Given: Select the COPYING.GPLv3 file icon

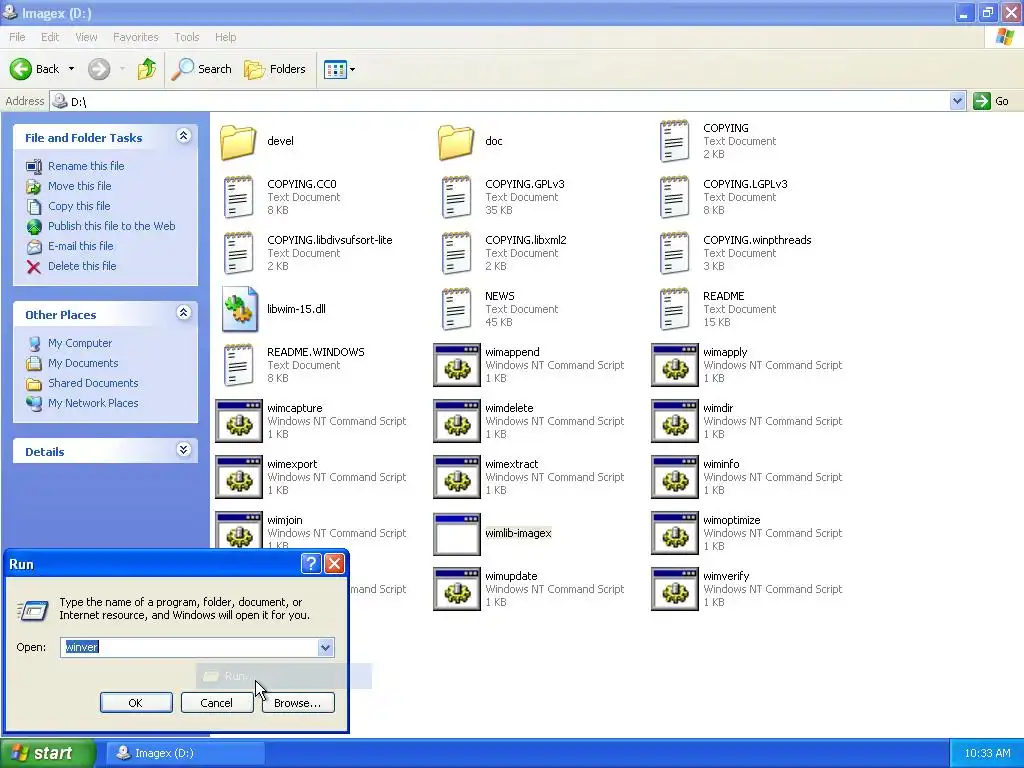Looking at the screenshot, I should (456, 197).
